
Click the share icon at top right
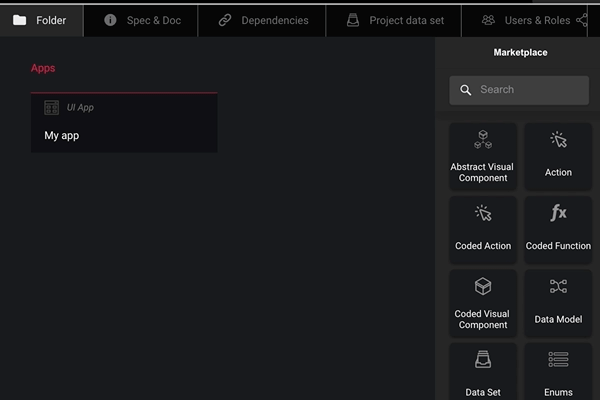pyautogui.click(x=582, y=19)
